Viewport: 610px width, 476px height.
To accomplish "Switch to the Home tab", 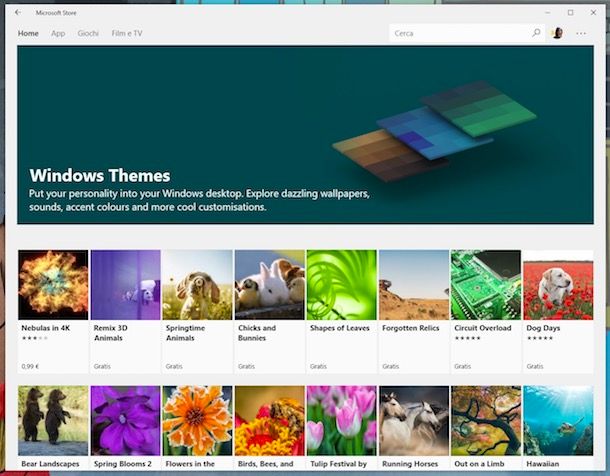I will (28, 33).
